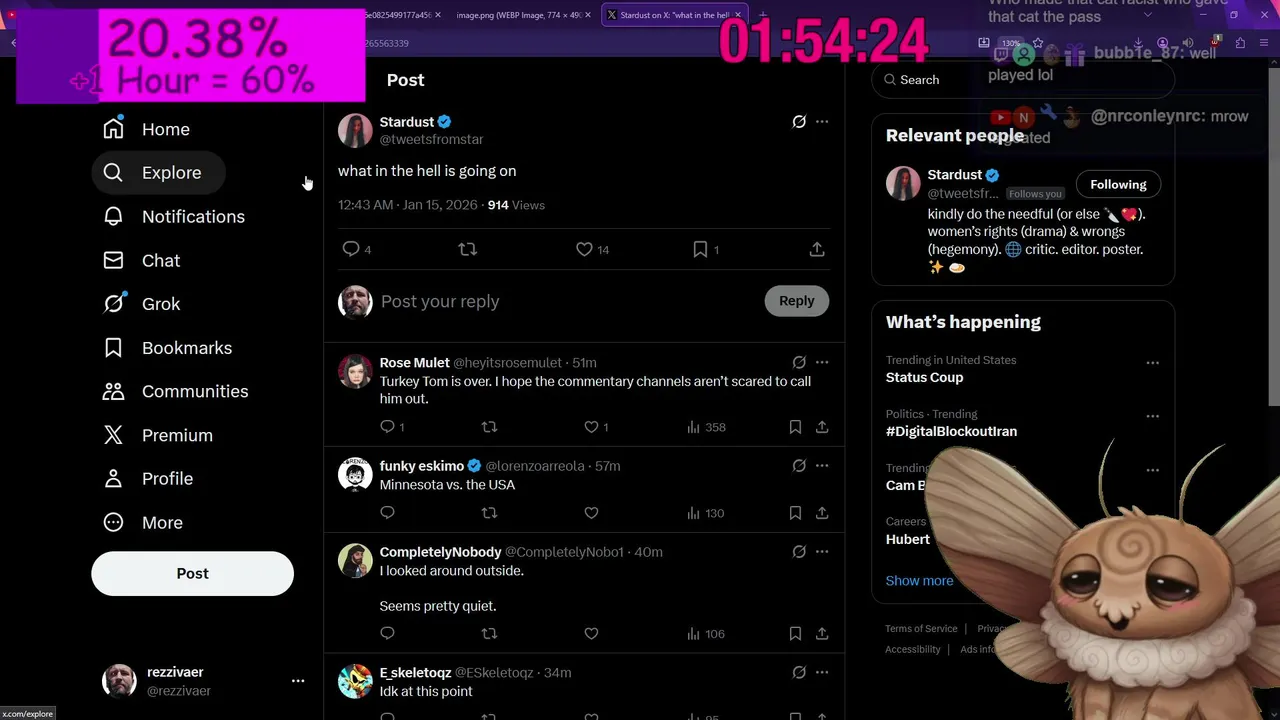Click Show more under What's happening
1280x720 pixels.
click(x=919, y=581)
